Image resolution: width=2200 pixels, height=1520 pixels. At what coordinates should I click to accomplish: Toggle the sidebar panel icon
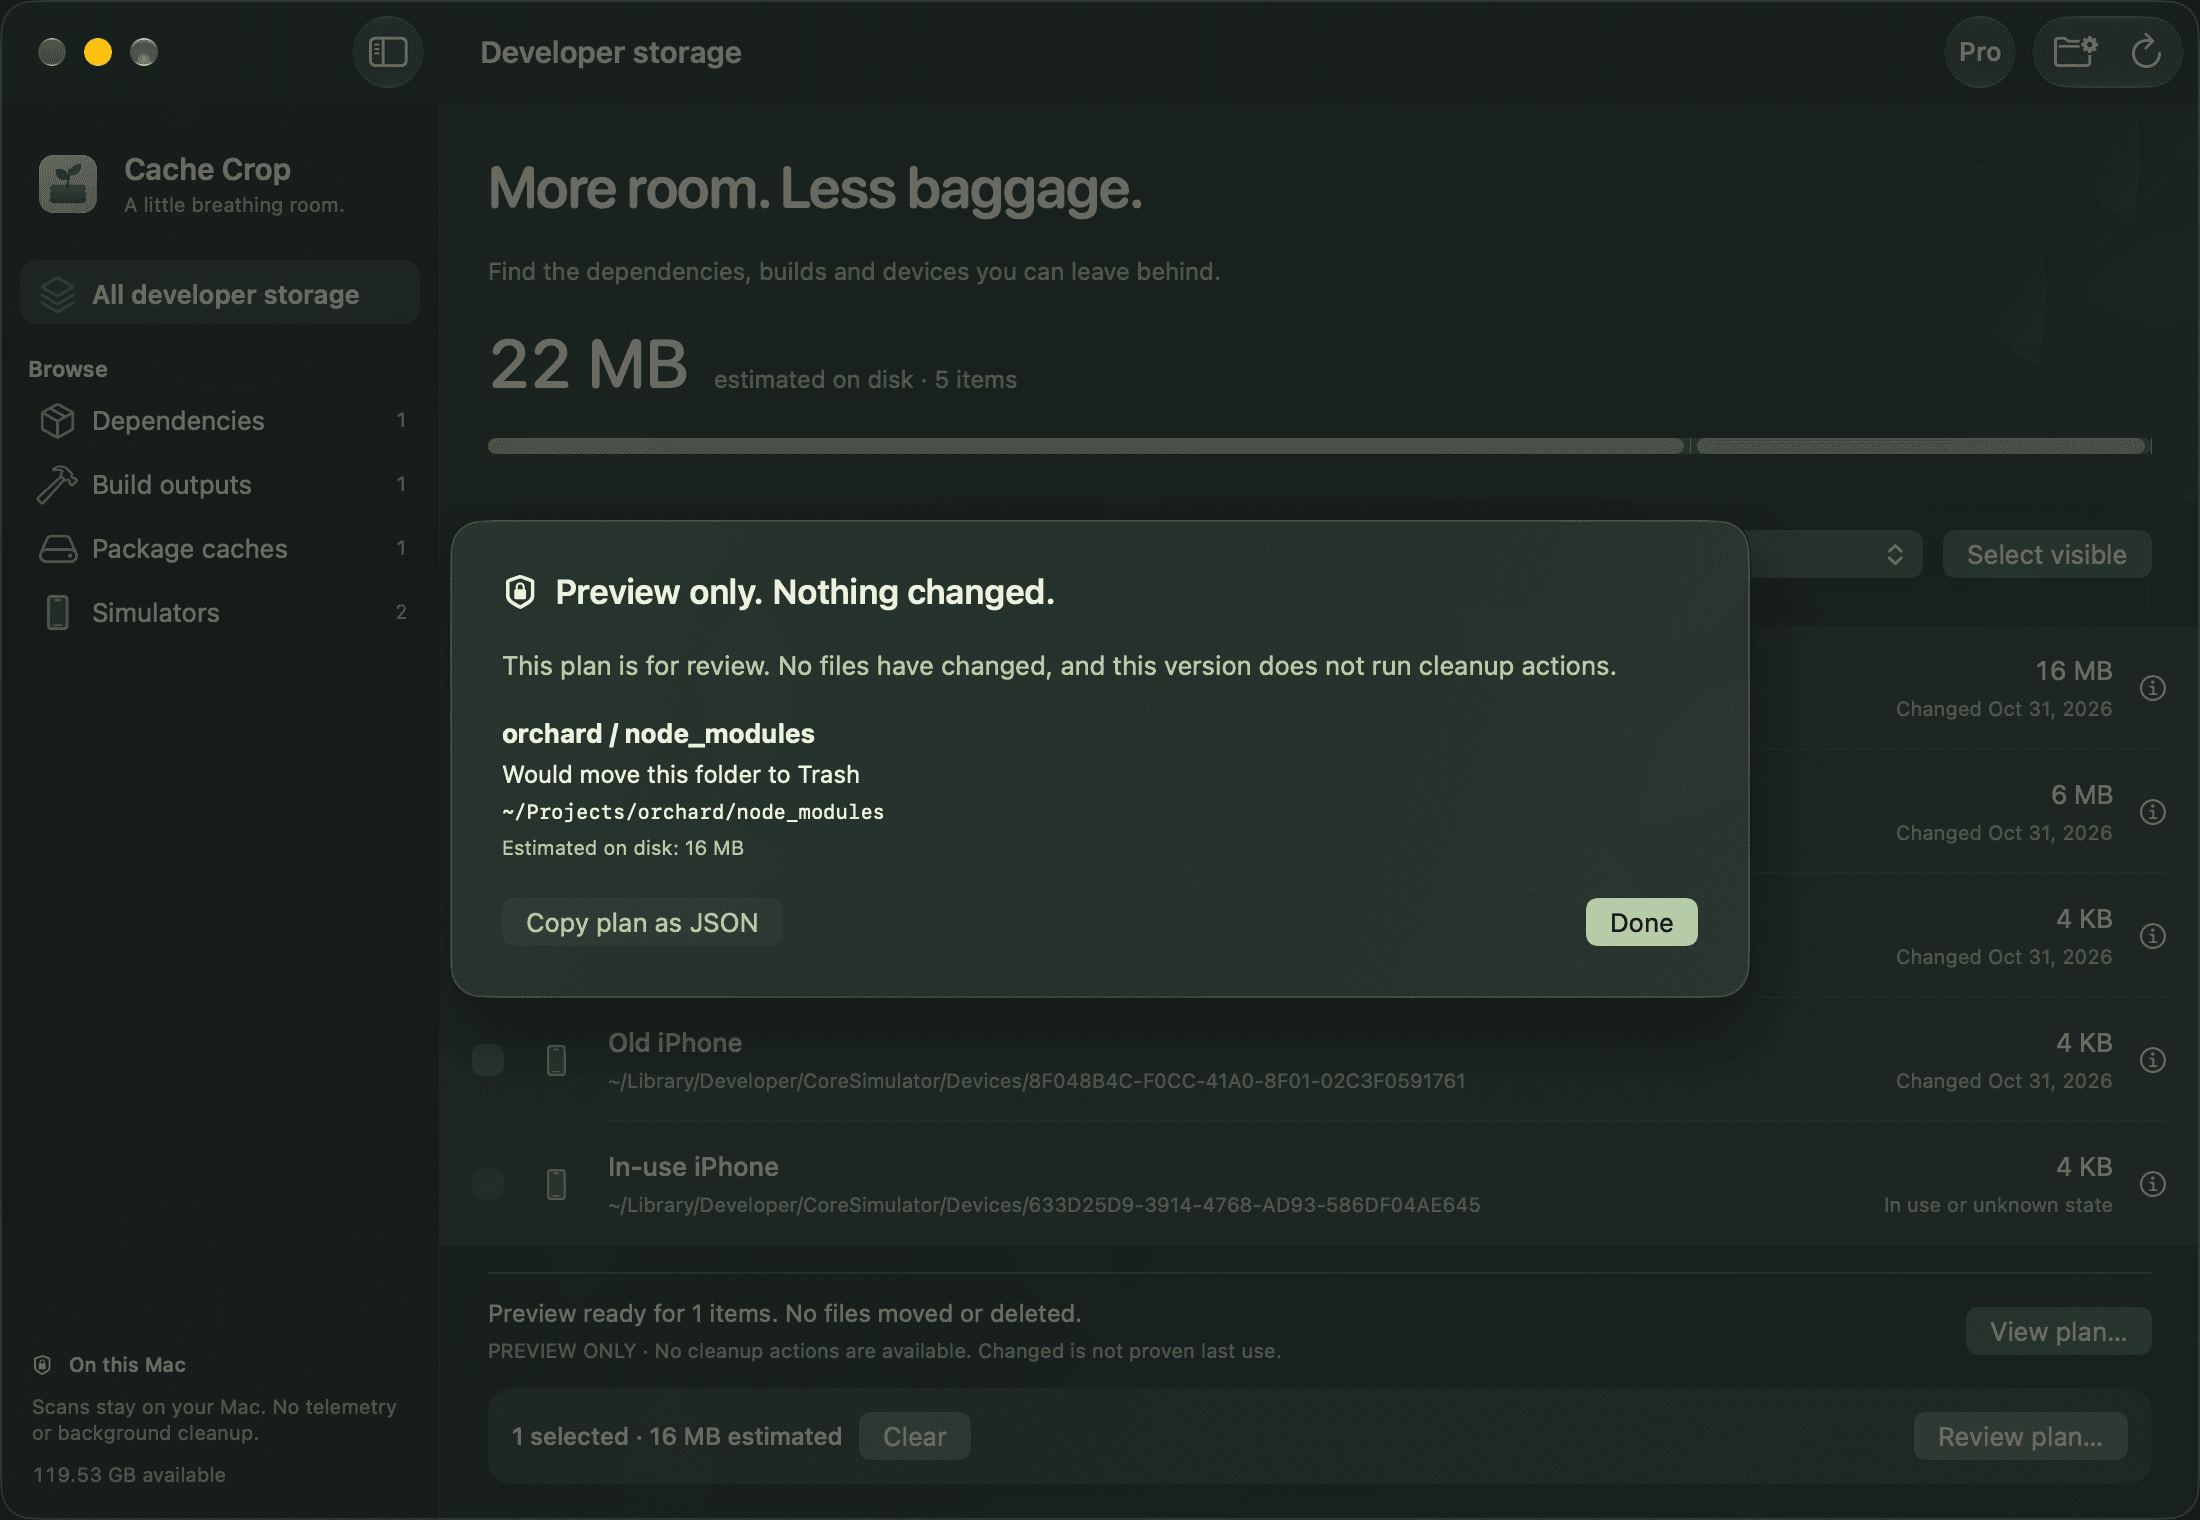tap(388, 52)
